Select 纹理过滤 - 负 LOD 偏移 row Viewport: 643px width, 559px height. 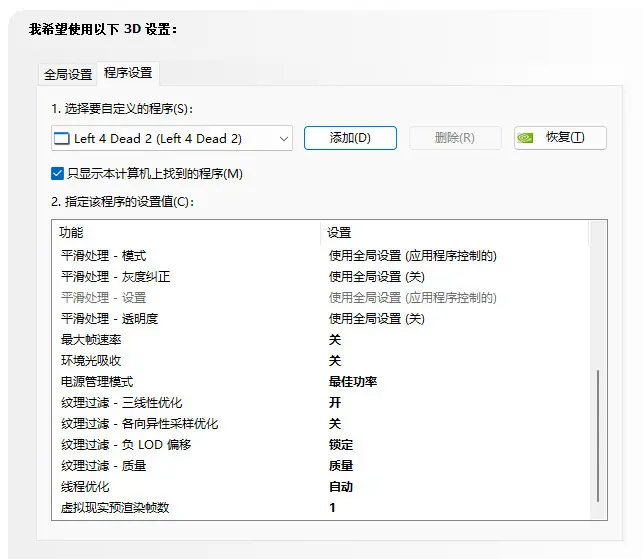(x=125, y=444)
